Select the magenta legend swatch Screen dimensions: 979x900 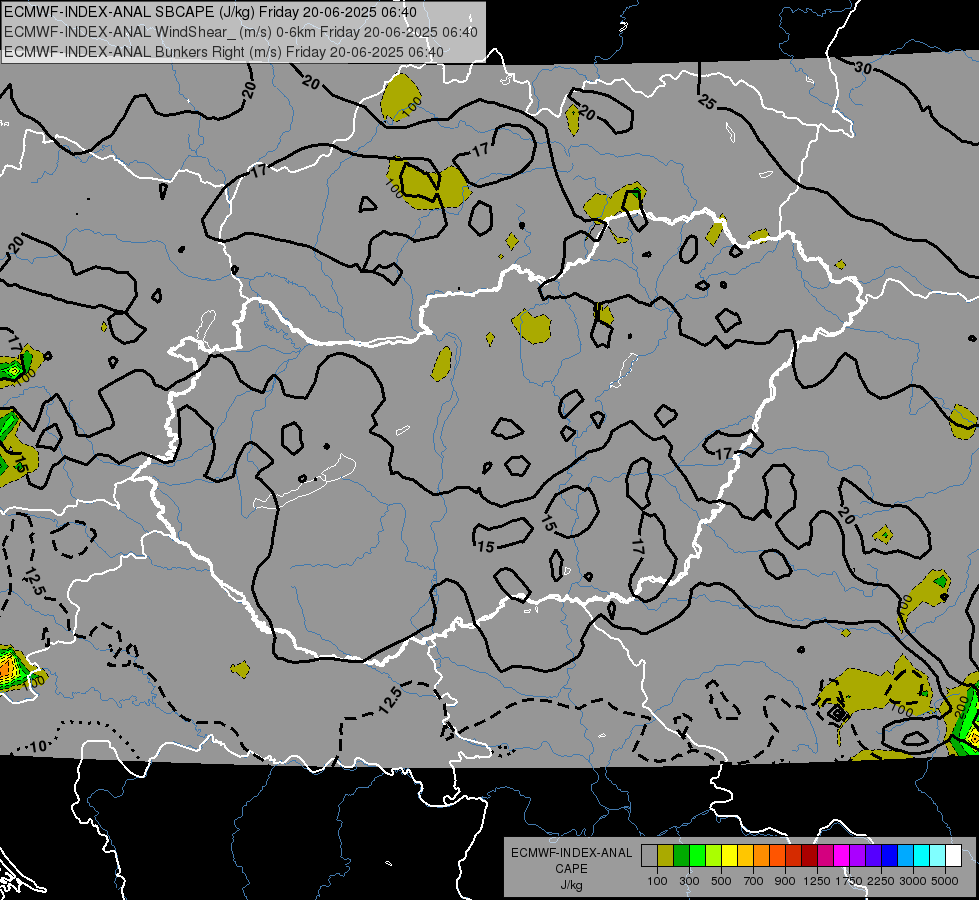tap(842, 855)
